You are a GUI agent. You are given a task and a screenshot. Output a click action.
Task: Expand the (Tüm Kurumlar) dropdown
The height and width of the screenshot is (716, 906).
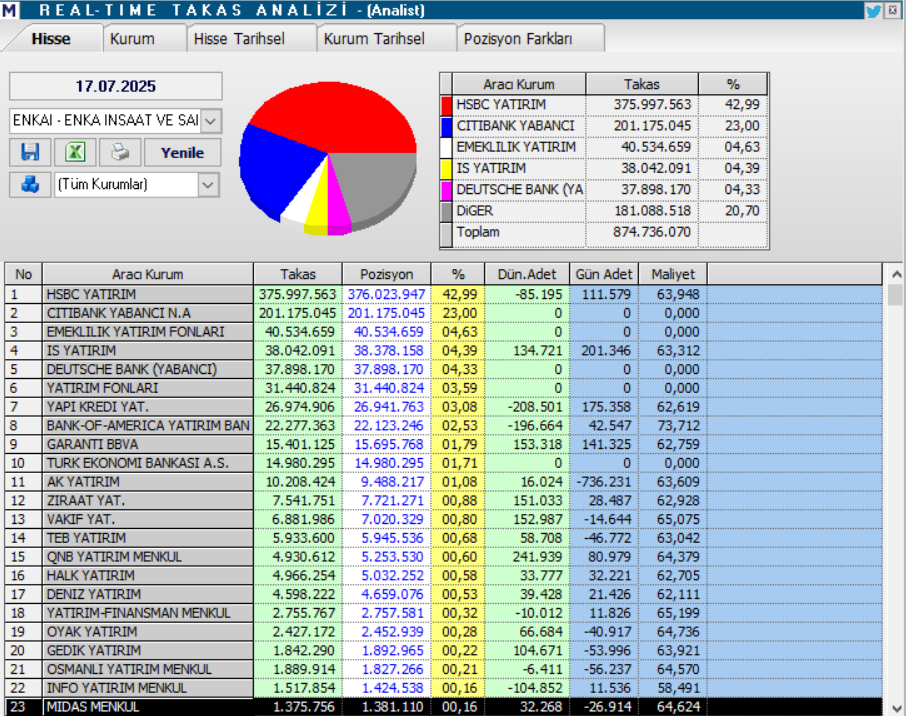(208, 185)
